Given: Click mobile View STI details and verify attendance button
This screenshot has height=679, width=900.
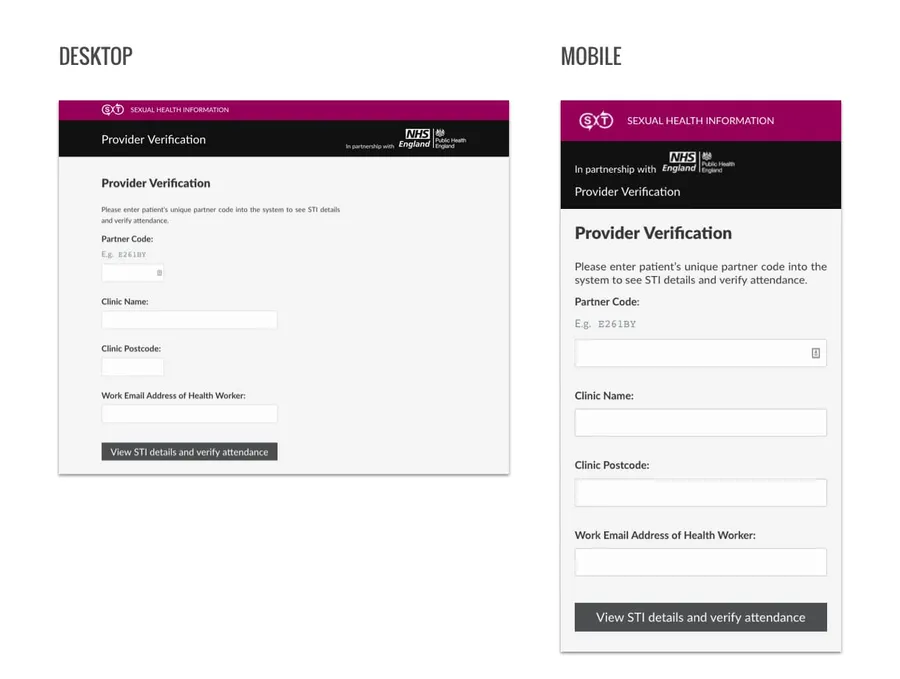Looking at the screenshot, I should (700, 617).
